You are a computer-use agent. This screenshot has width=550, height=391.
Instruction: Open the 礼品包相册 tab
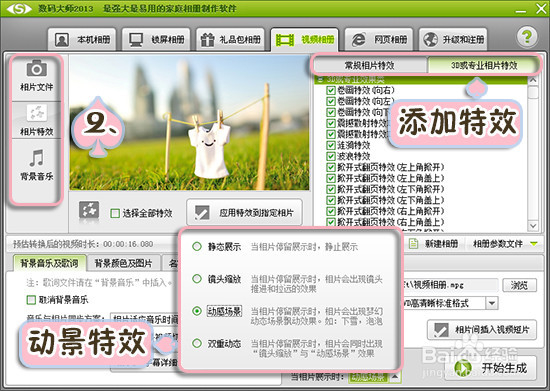230,39
